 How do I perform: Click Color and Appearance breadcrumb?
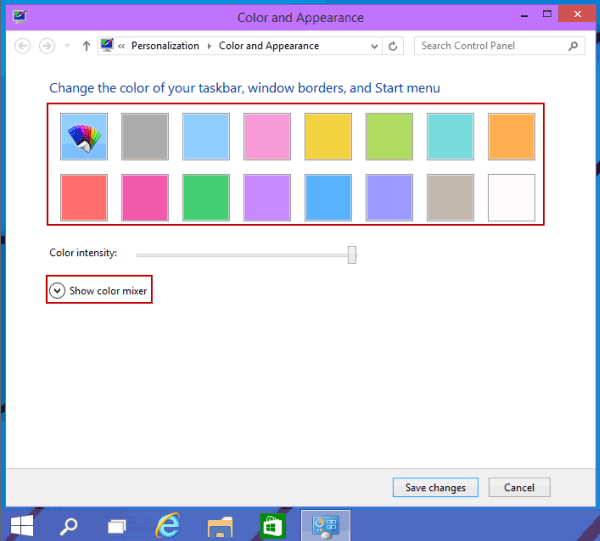(269, 46)
